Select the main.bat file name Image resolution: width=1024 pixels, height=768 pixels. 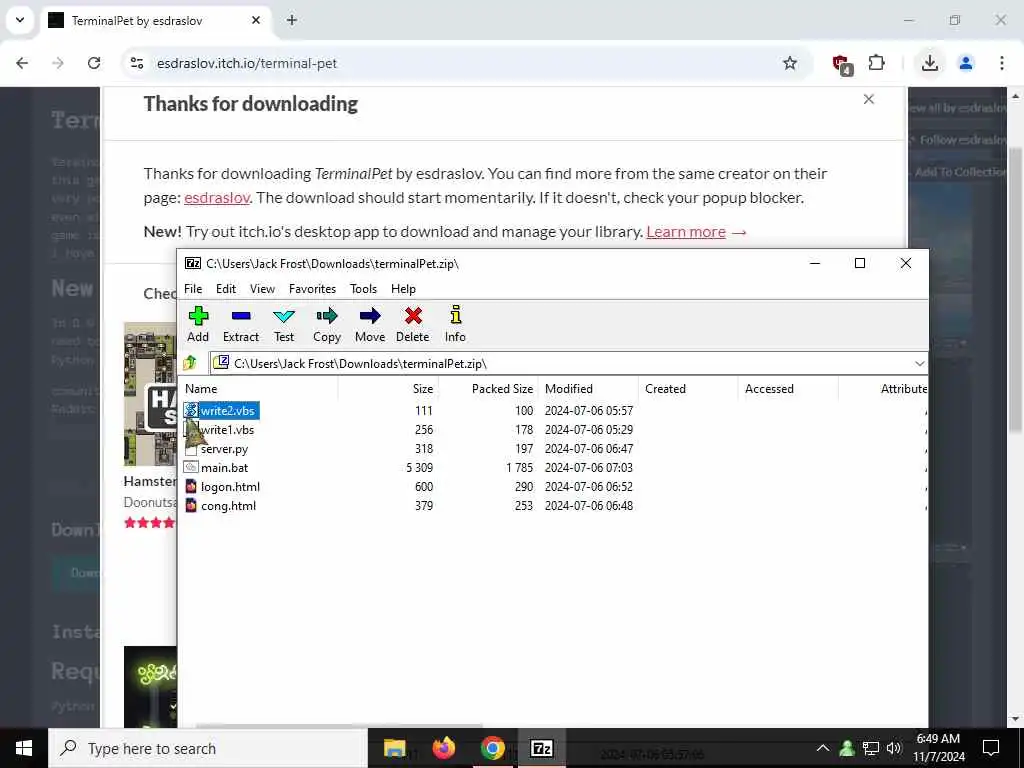225,468
